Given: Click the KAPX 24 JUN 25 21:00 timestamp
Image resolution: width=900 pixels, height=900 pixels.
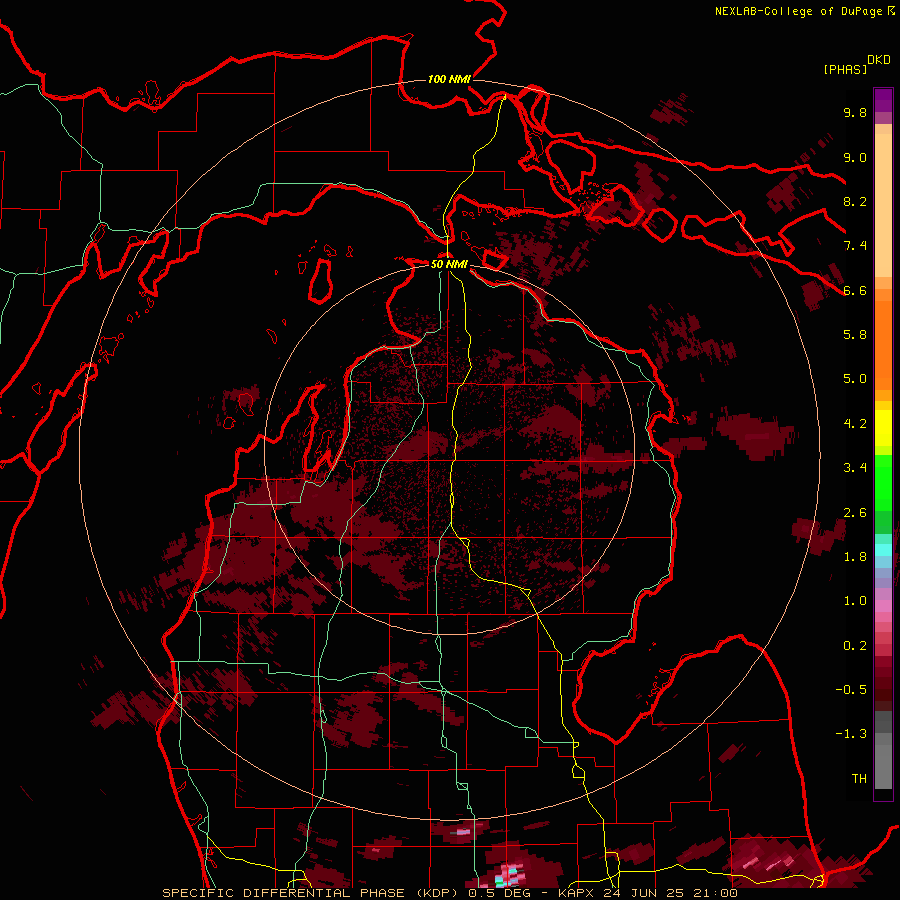Looking at the screenshot, I should (647, 893).
